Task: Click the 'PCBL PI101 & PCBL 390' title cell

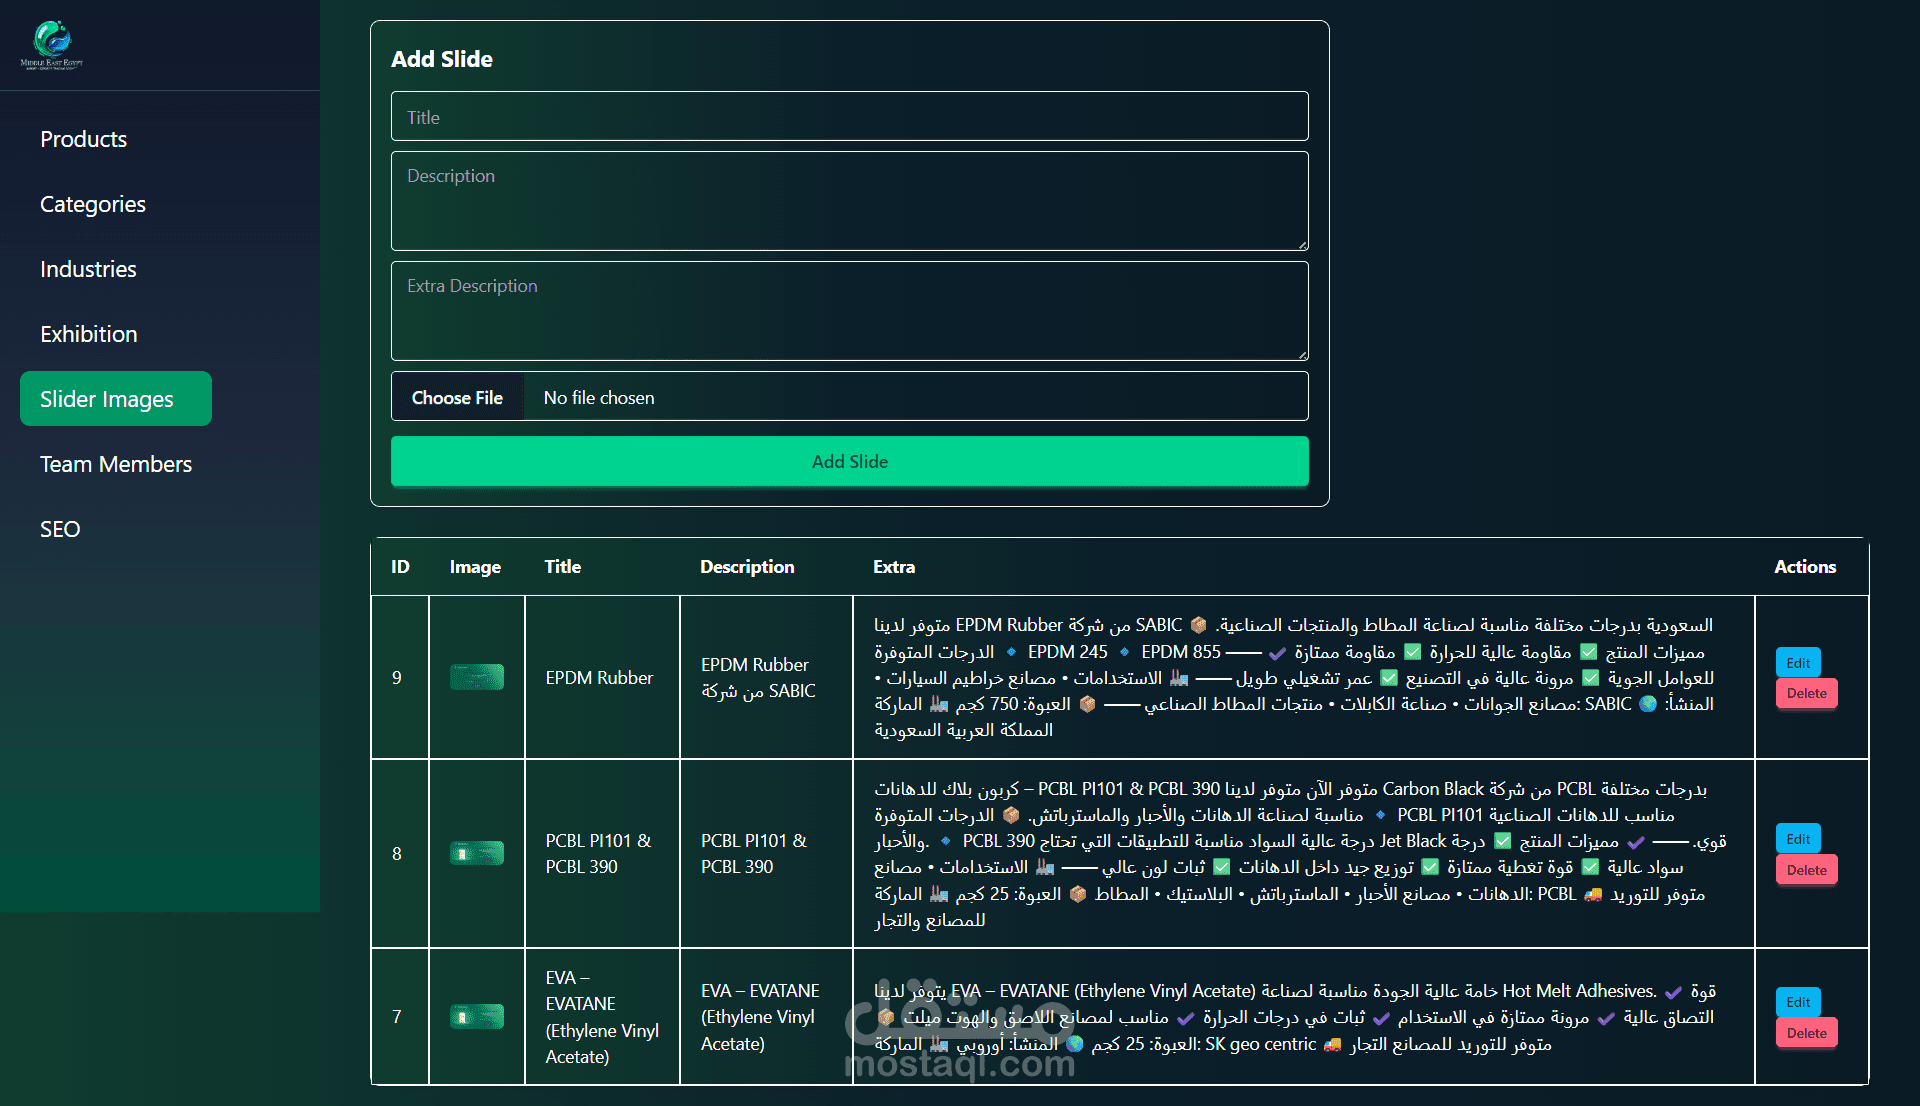Action: pos(602,854)
